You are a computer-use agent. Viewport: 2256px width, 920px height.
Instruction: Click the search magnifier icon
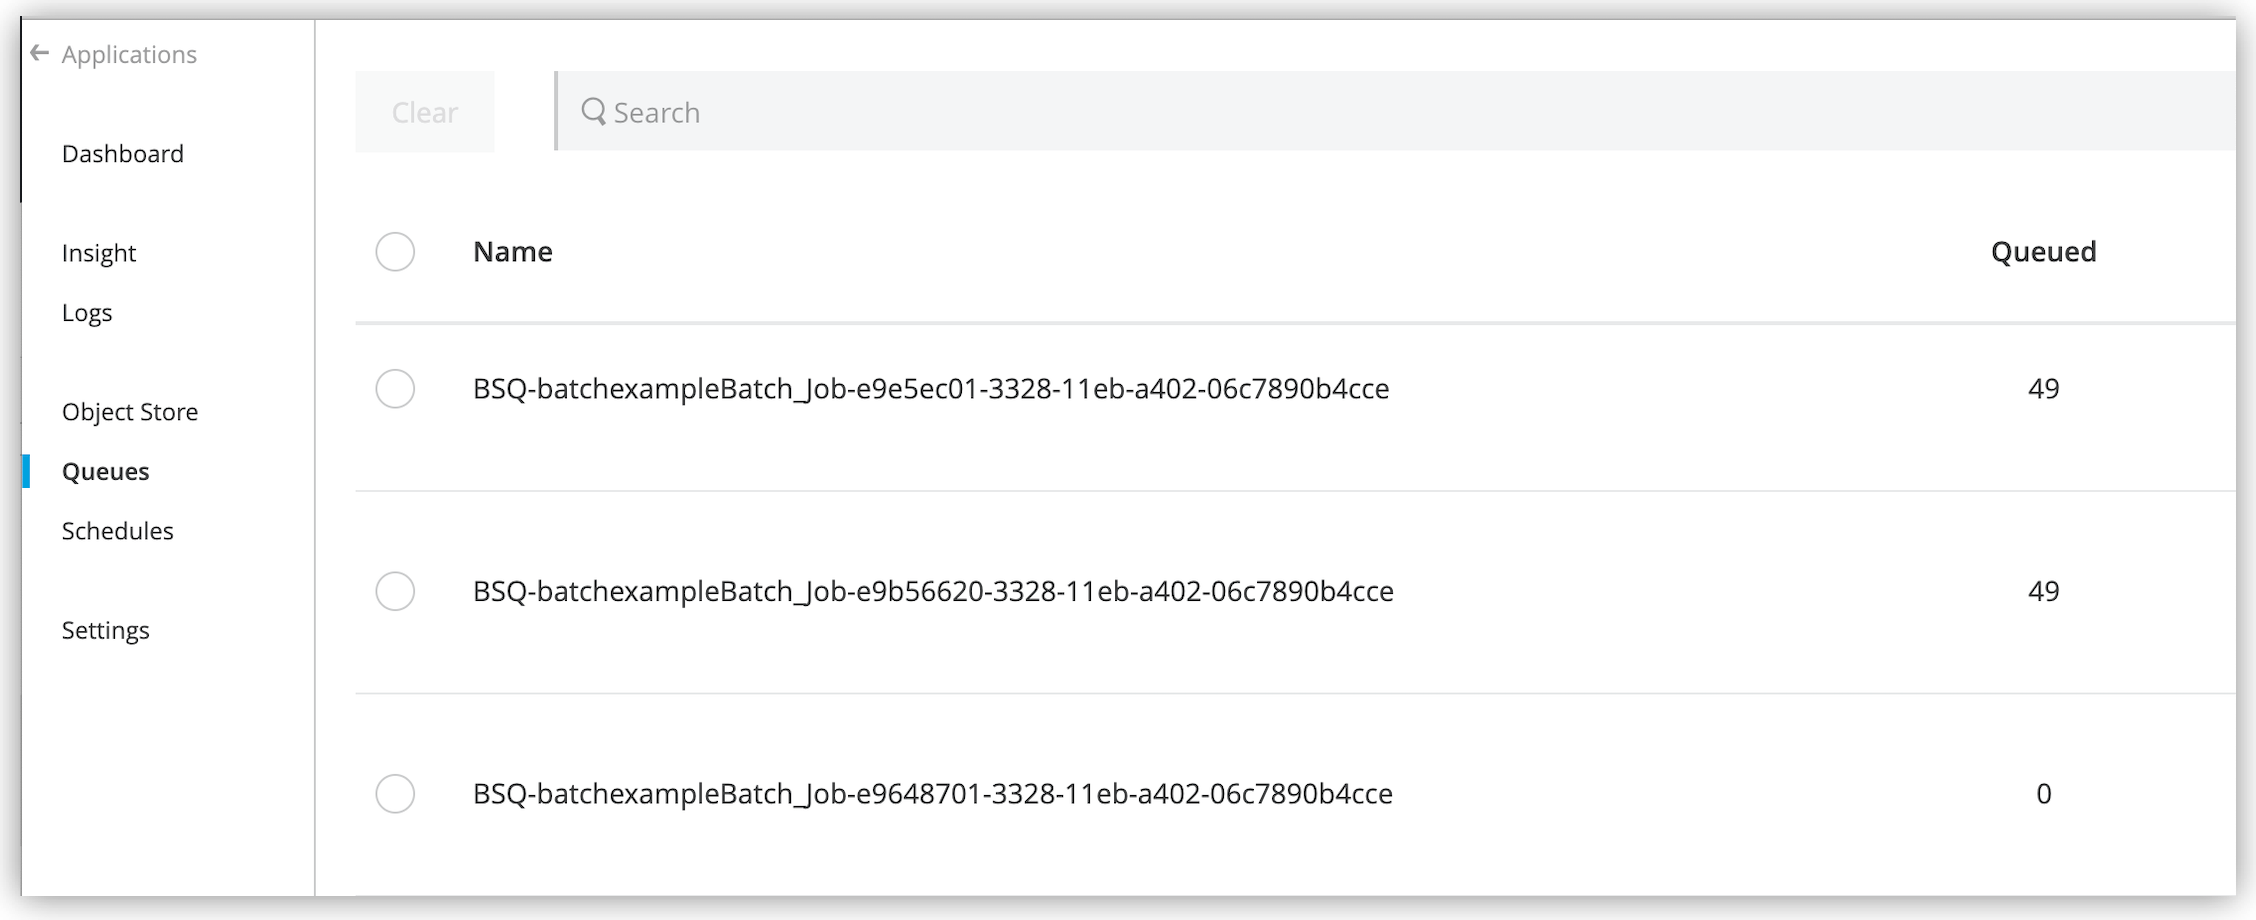pyautogui.click(x=594, y=112)
